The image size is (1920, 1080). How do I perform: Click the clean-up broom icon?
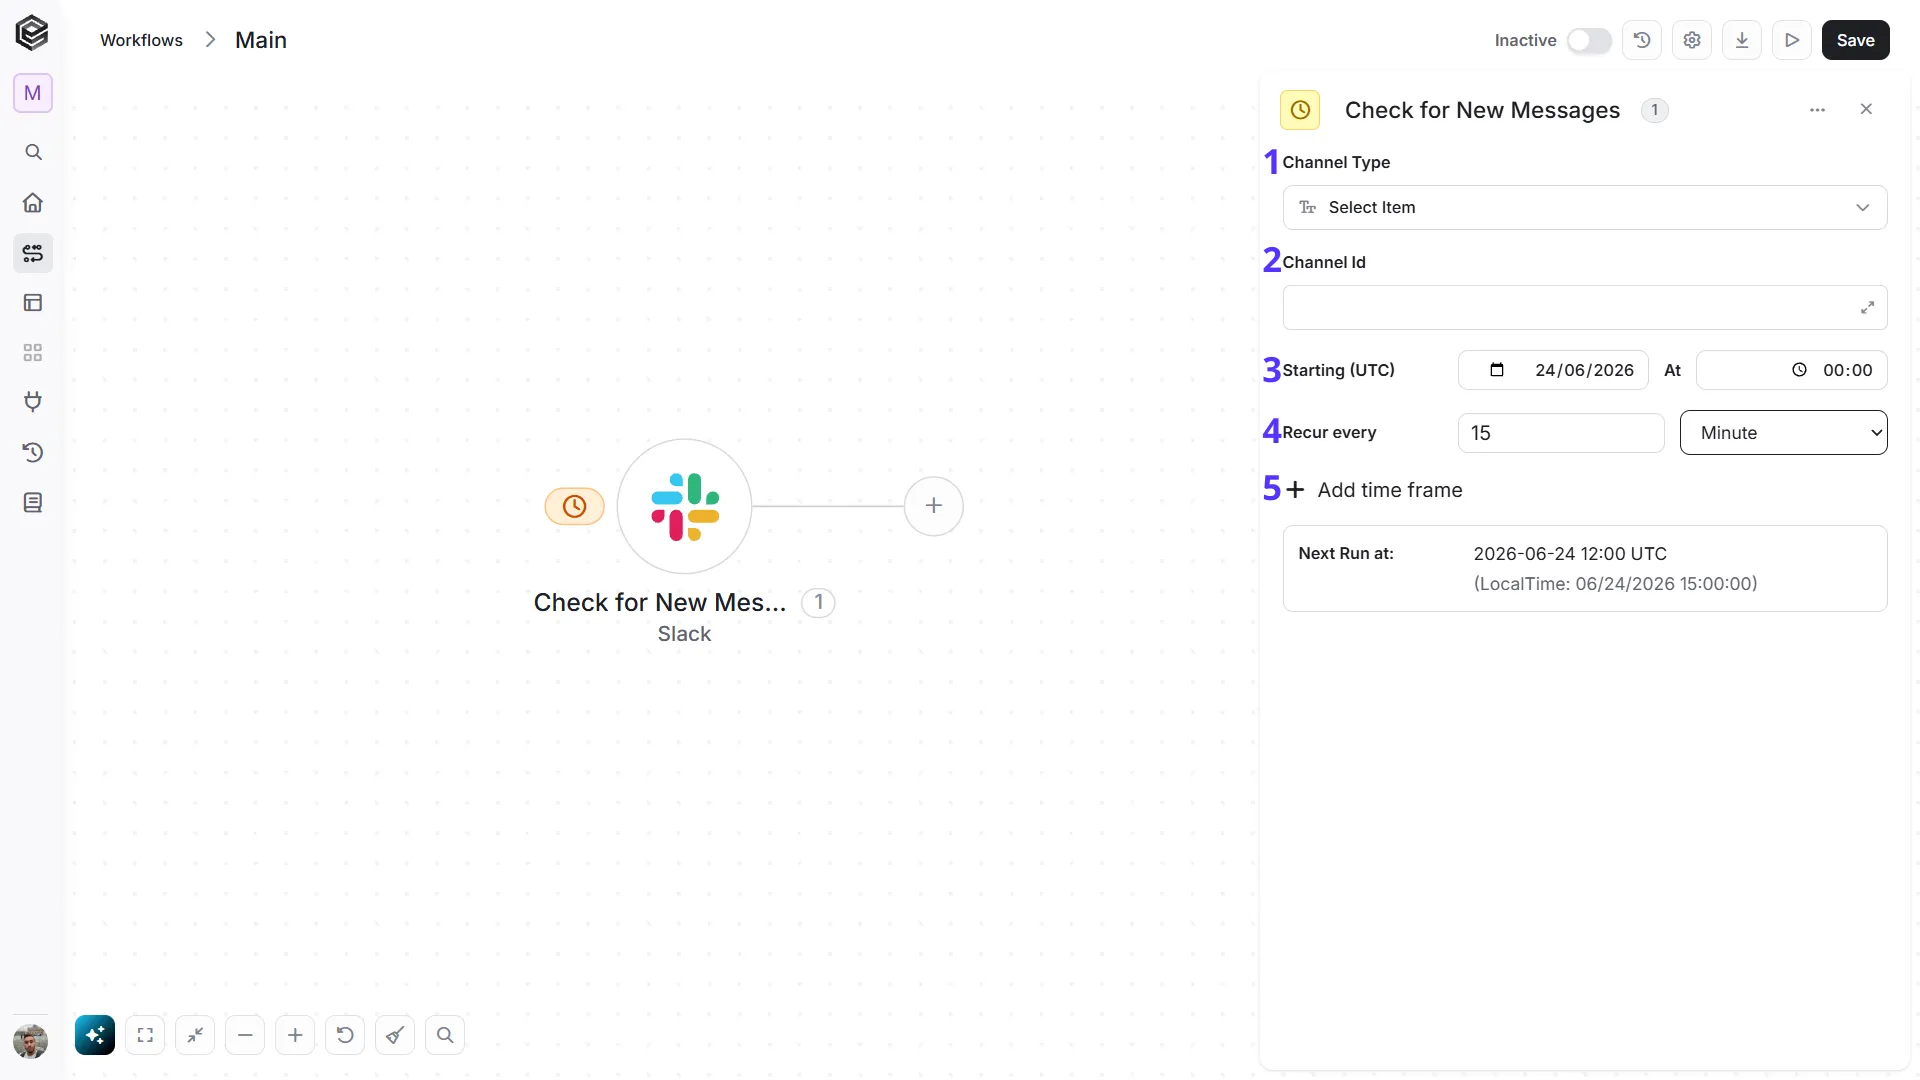[395, 1035]
